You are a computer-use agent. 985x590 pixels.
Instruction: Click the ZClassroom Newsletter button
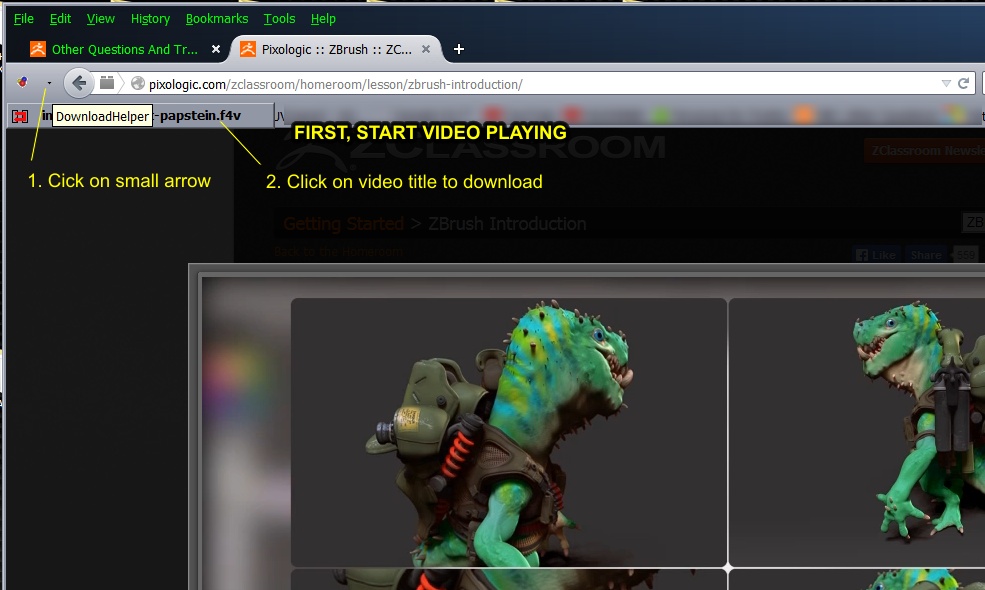925,151
